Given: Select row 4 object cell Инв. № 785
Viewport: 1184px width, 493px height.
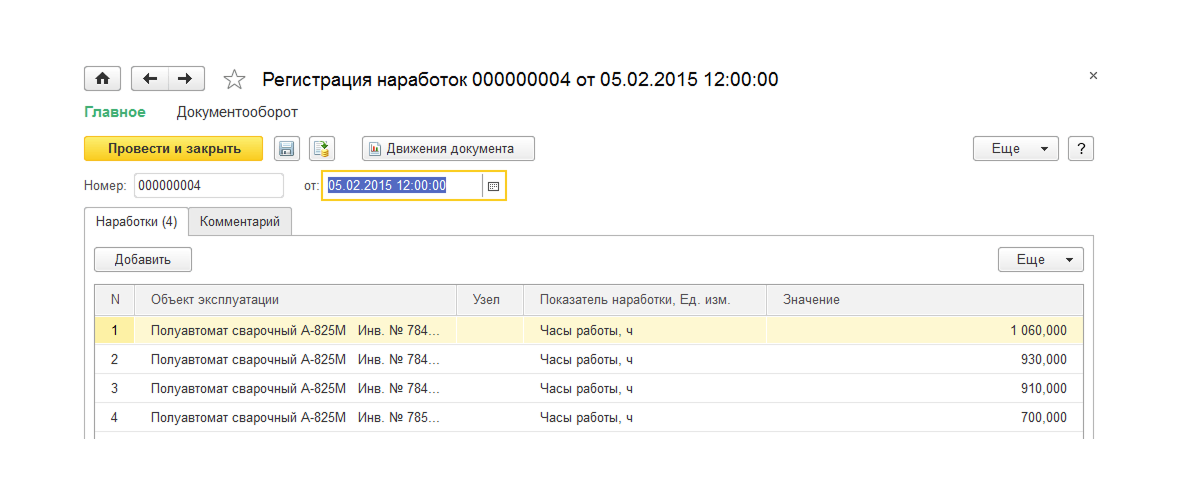Looking at the screenshot, I should click(296, 417).
